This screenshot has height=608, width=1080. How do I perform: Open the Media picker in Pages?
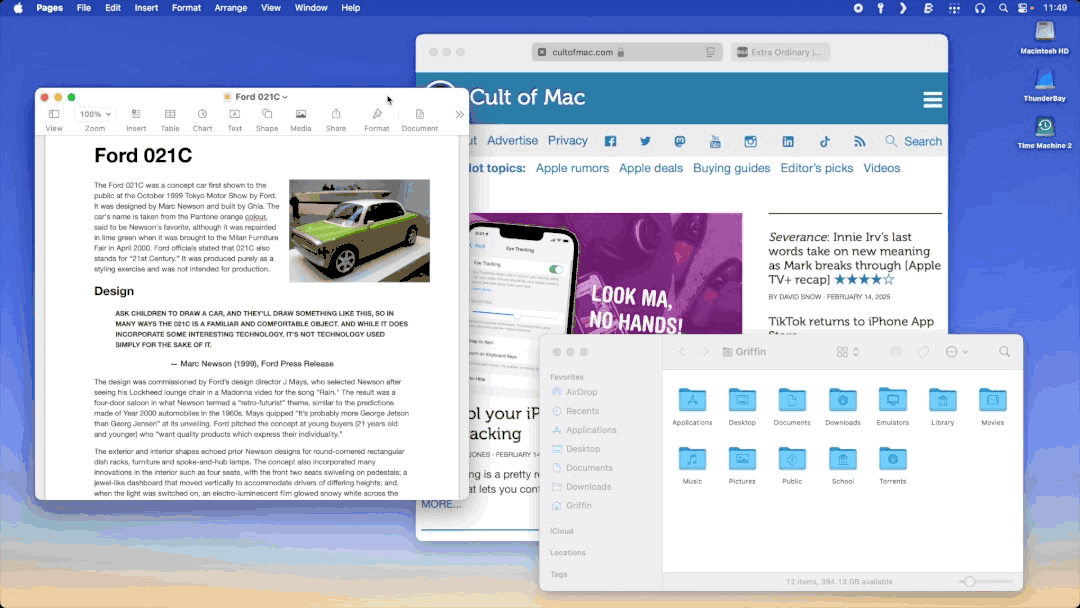[x=300, y=114]
